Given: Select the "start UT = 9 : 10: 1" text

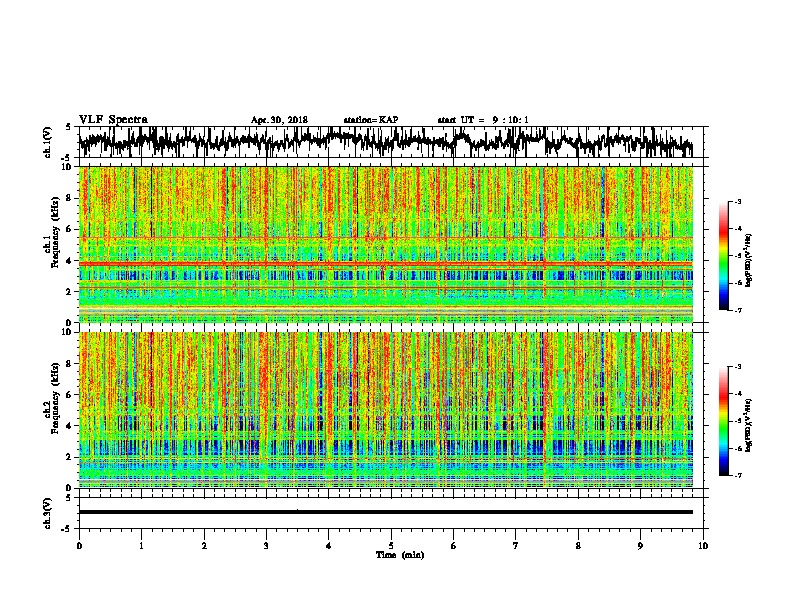Looking at the screenshot, I should pyautogui.click(x=483, y=120).
